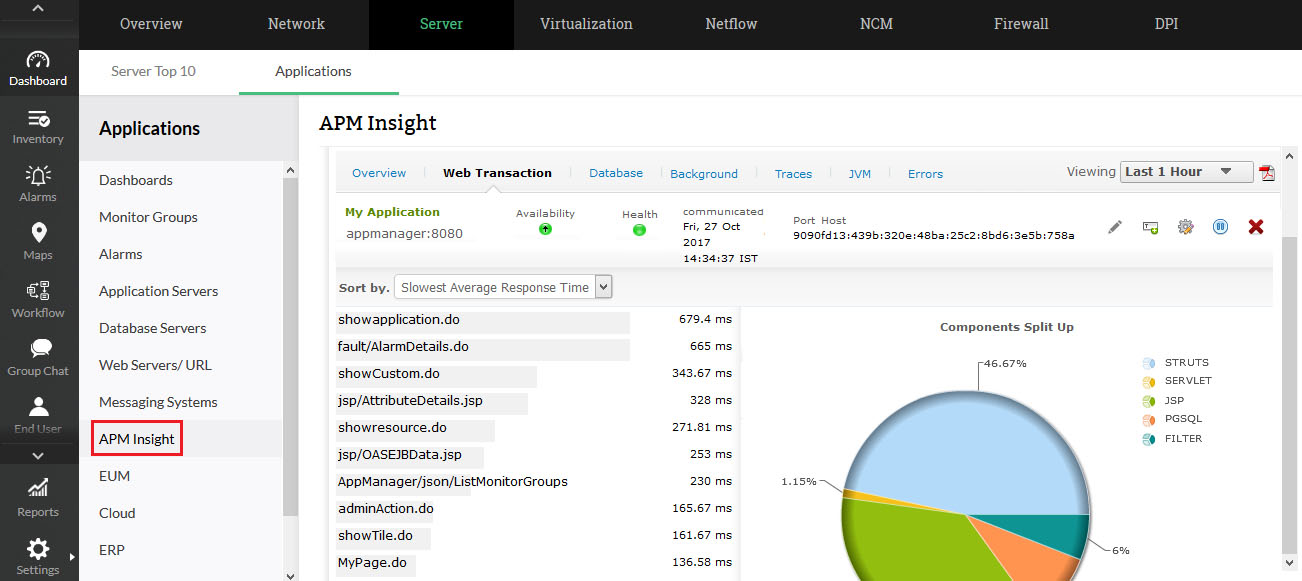The width and height of the screenshot is (1302, 581).
Task: Open the Sort by Slowest Average Response Time dropdown
Action: [503, 287]
